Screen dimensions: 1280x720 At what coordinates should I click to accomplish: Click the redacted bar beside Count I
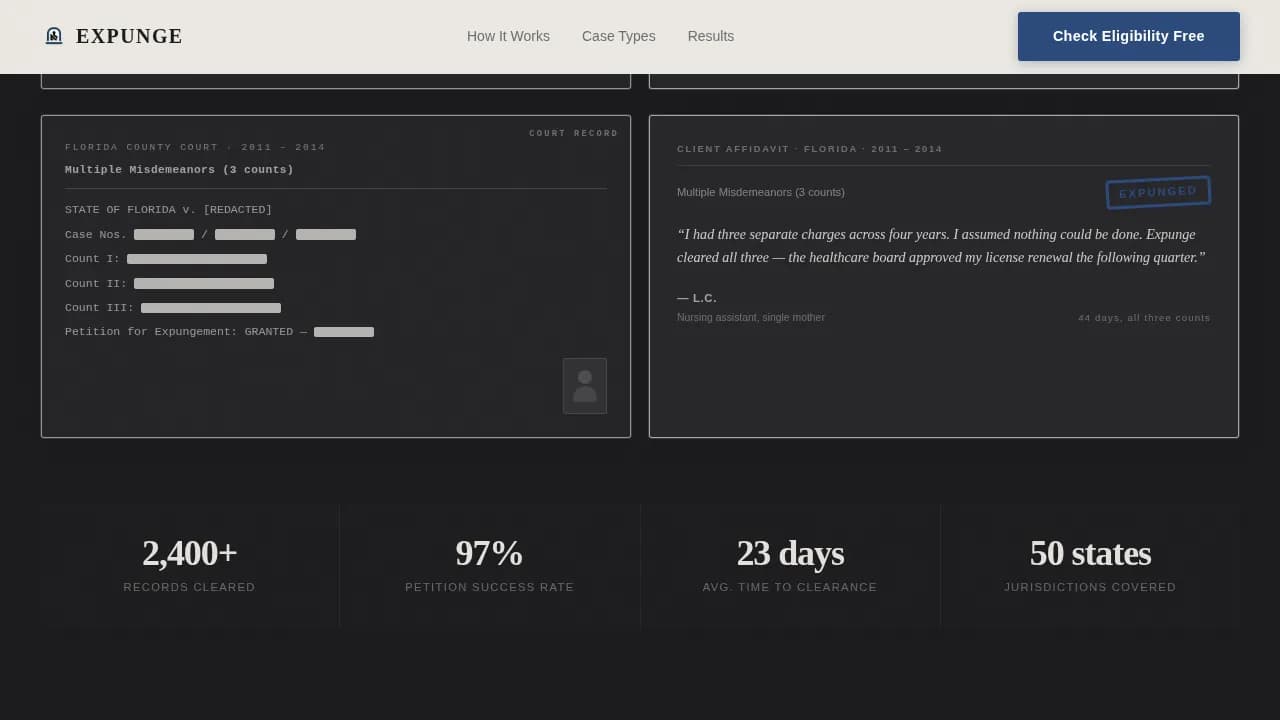coord(197,258)
